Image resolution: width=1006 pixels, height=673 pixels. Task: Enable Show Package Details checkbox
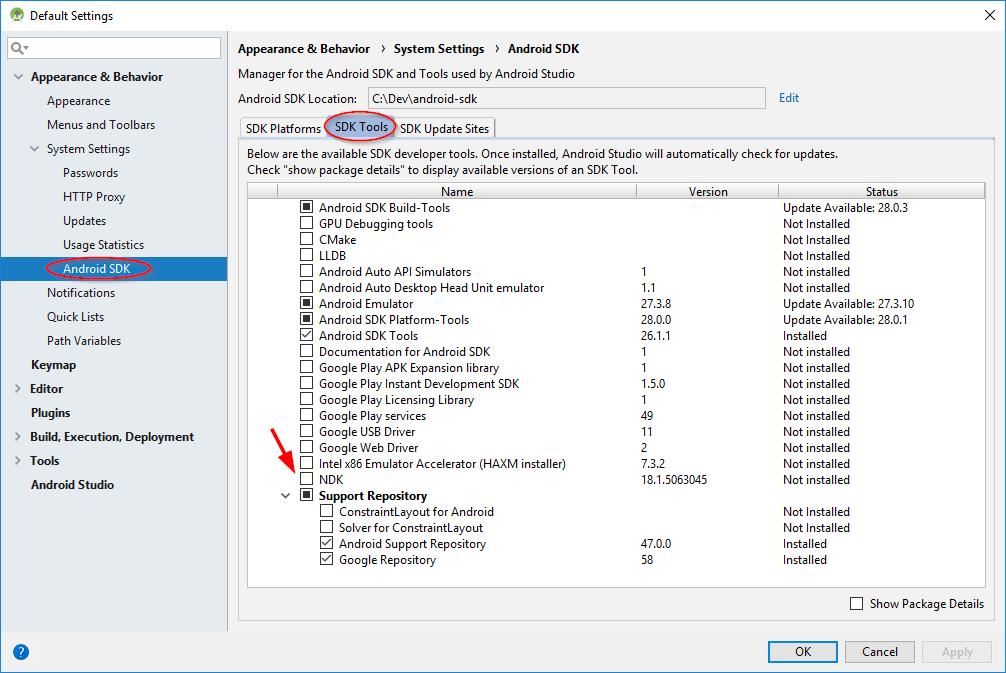[856, 603]
